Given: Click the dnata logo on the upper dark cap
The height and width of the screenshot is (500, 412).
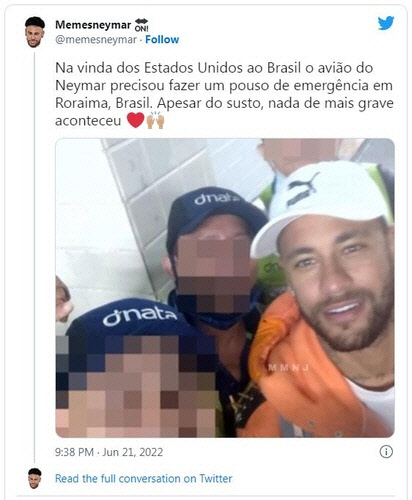Looking at the screenshot, I should pyautogui.click(x=217, y=199).
